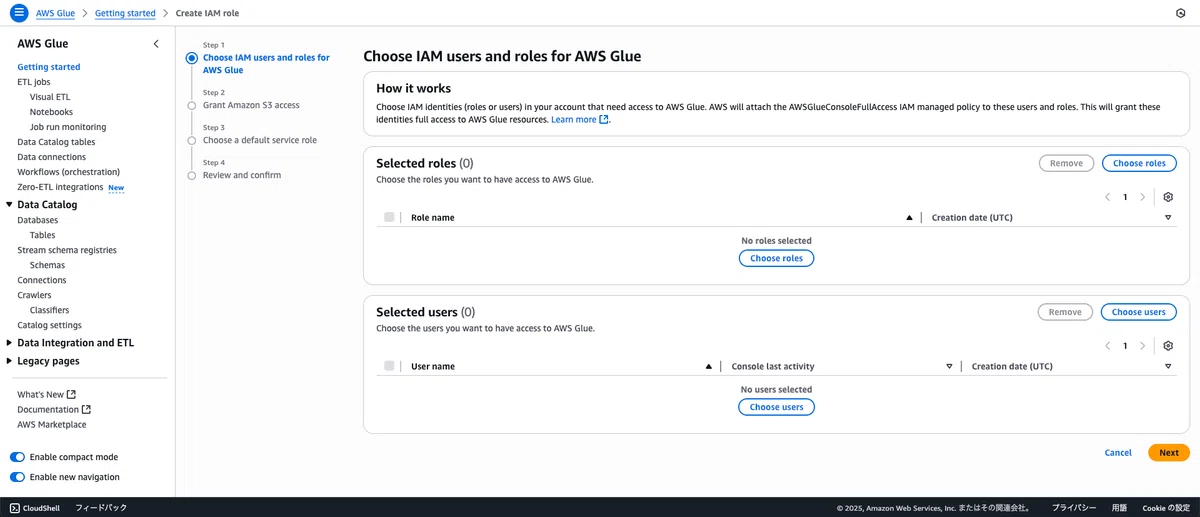Click Choose roles button in header
Image resolution: width=1200 pixels, height=517 pixels.
1139,163
